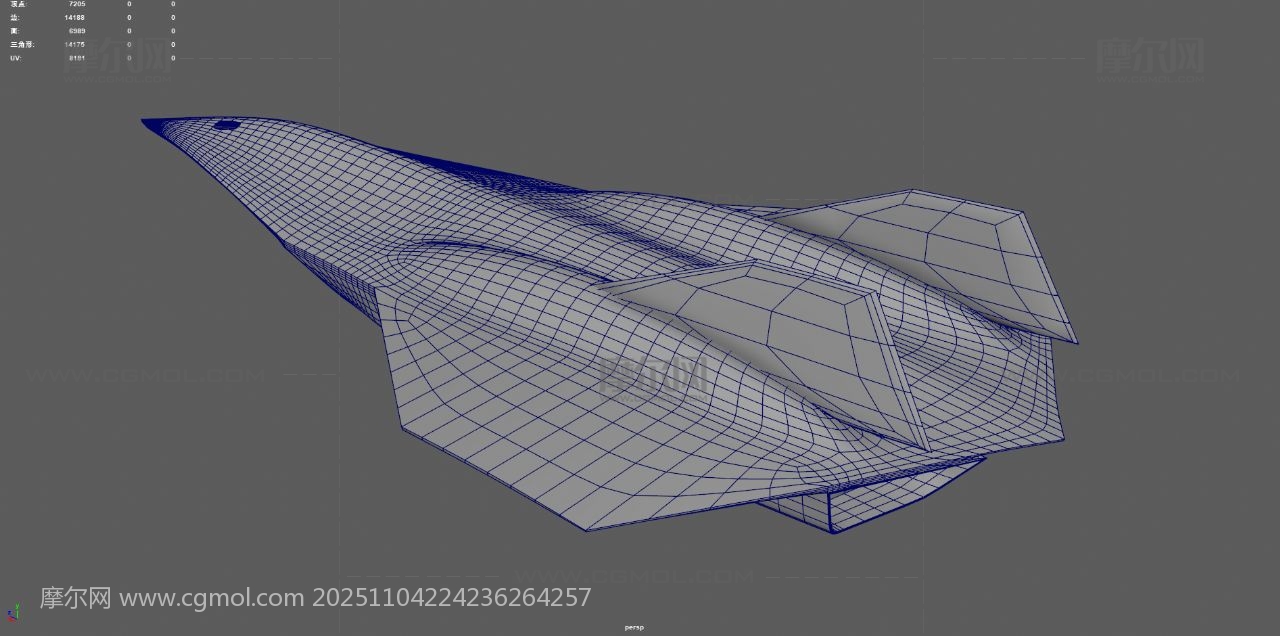This screenshot has height=636, width=1280.
Task: Click the triangle count value 14175
Action: click(74, 45)
